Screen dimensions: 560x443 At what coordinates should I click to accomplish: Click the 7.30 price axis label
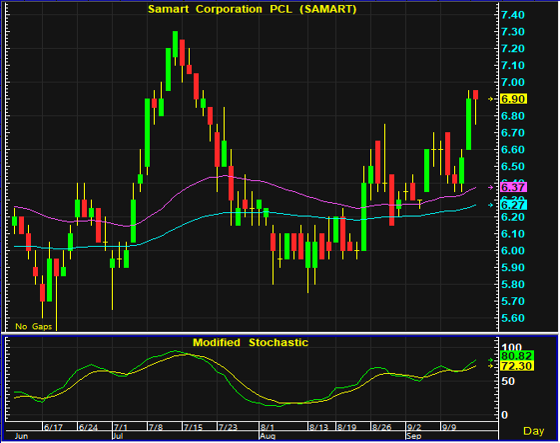513,31
